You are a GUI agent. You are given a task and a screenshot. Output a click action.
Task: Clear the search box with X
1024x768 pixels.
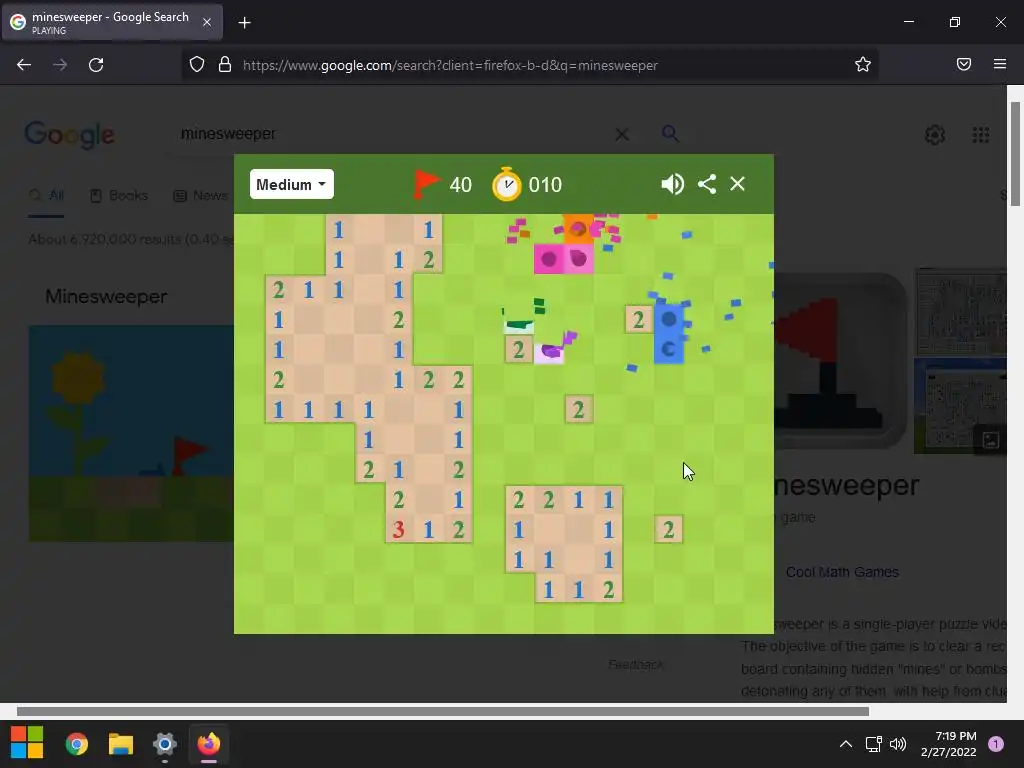click(622, 135)
